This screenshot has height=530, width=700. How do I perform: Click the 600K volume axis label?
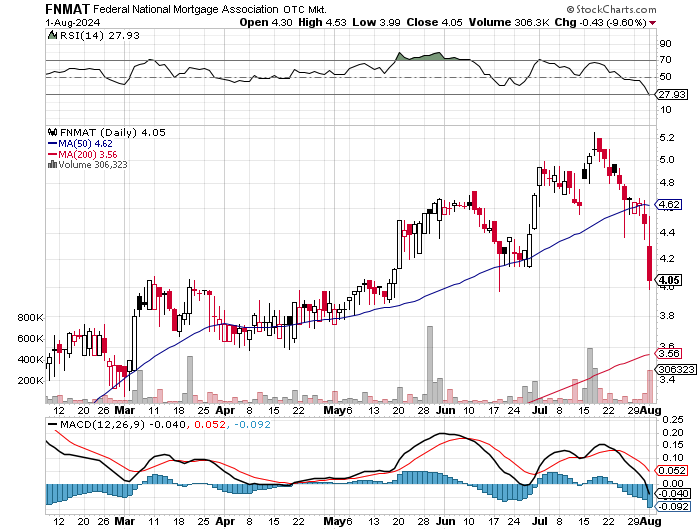point(30,339)
